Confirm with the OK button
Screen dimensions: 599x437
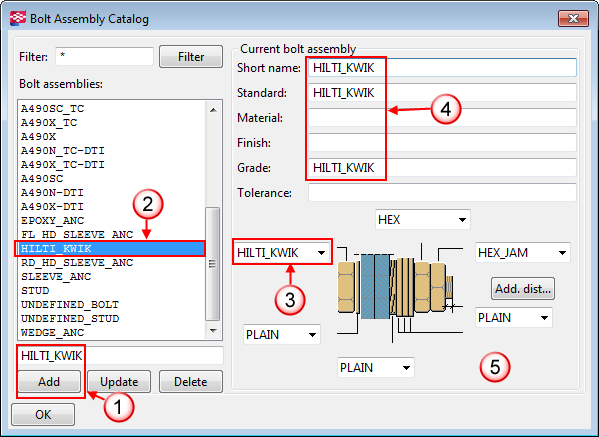tap(43, 414)
